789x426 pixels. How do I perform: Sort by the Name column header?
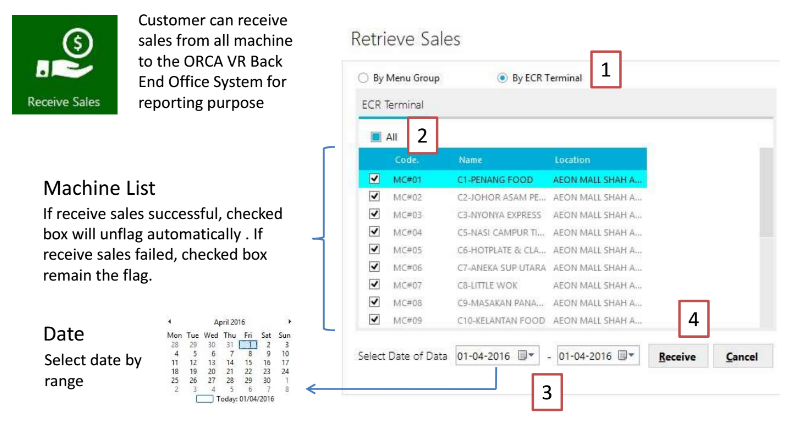[x=470, y=159]
